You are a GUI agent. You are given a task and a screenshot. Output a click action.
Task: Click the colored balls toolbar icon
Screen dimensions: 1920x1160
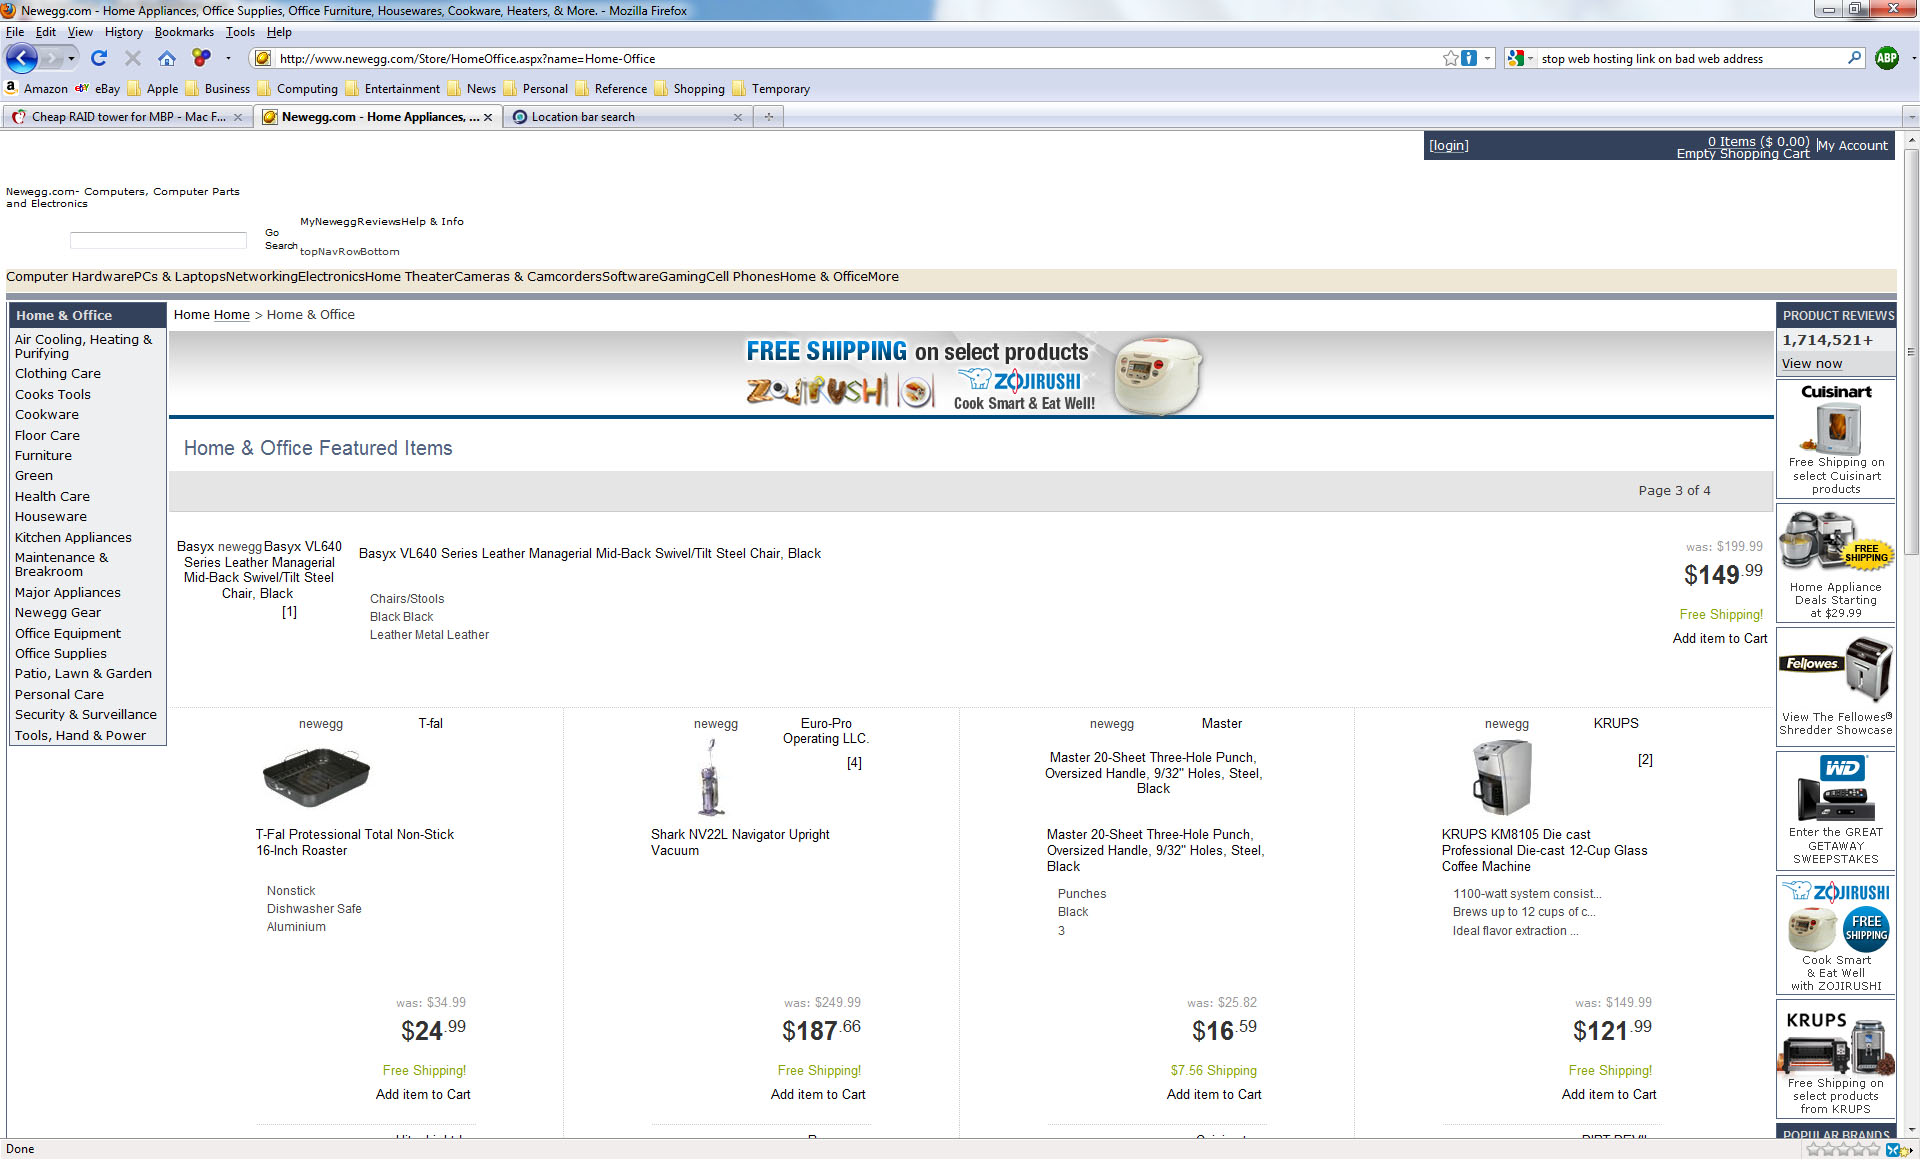pyautogui.click(x=202, y=58)
